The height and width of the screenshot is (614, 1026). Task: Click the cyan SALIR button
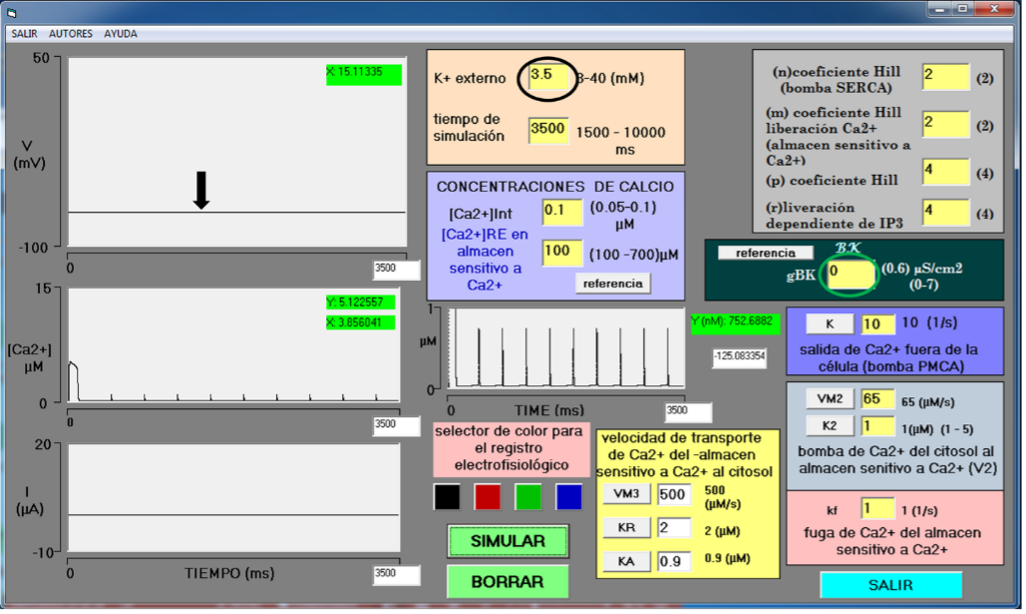click(890, 585)
